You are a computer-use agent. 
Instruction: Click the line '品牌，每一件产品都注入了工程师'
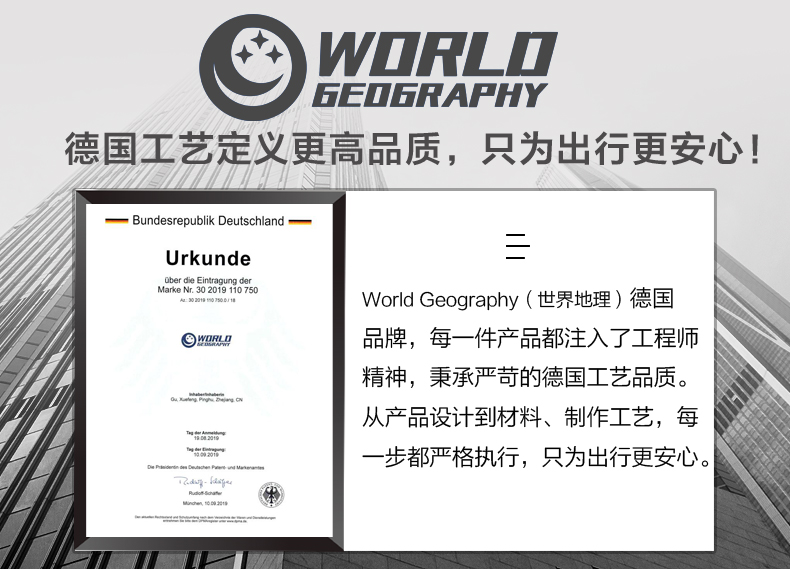pos(531,339)
